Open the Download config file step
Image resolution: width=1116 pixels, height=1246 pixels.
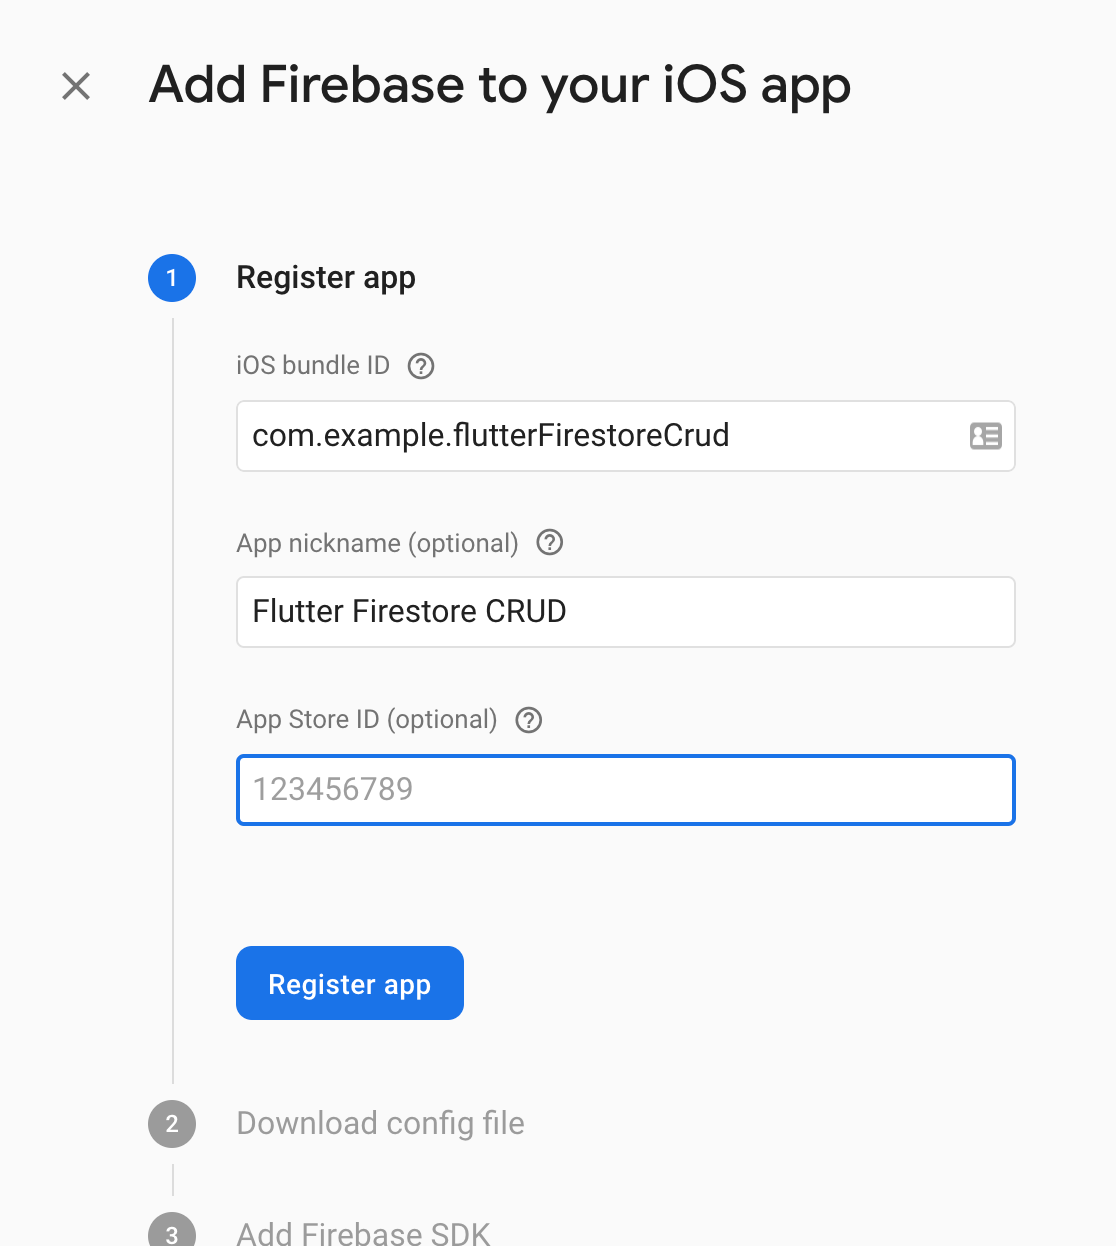tap(380, 1124)
